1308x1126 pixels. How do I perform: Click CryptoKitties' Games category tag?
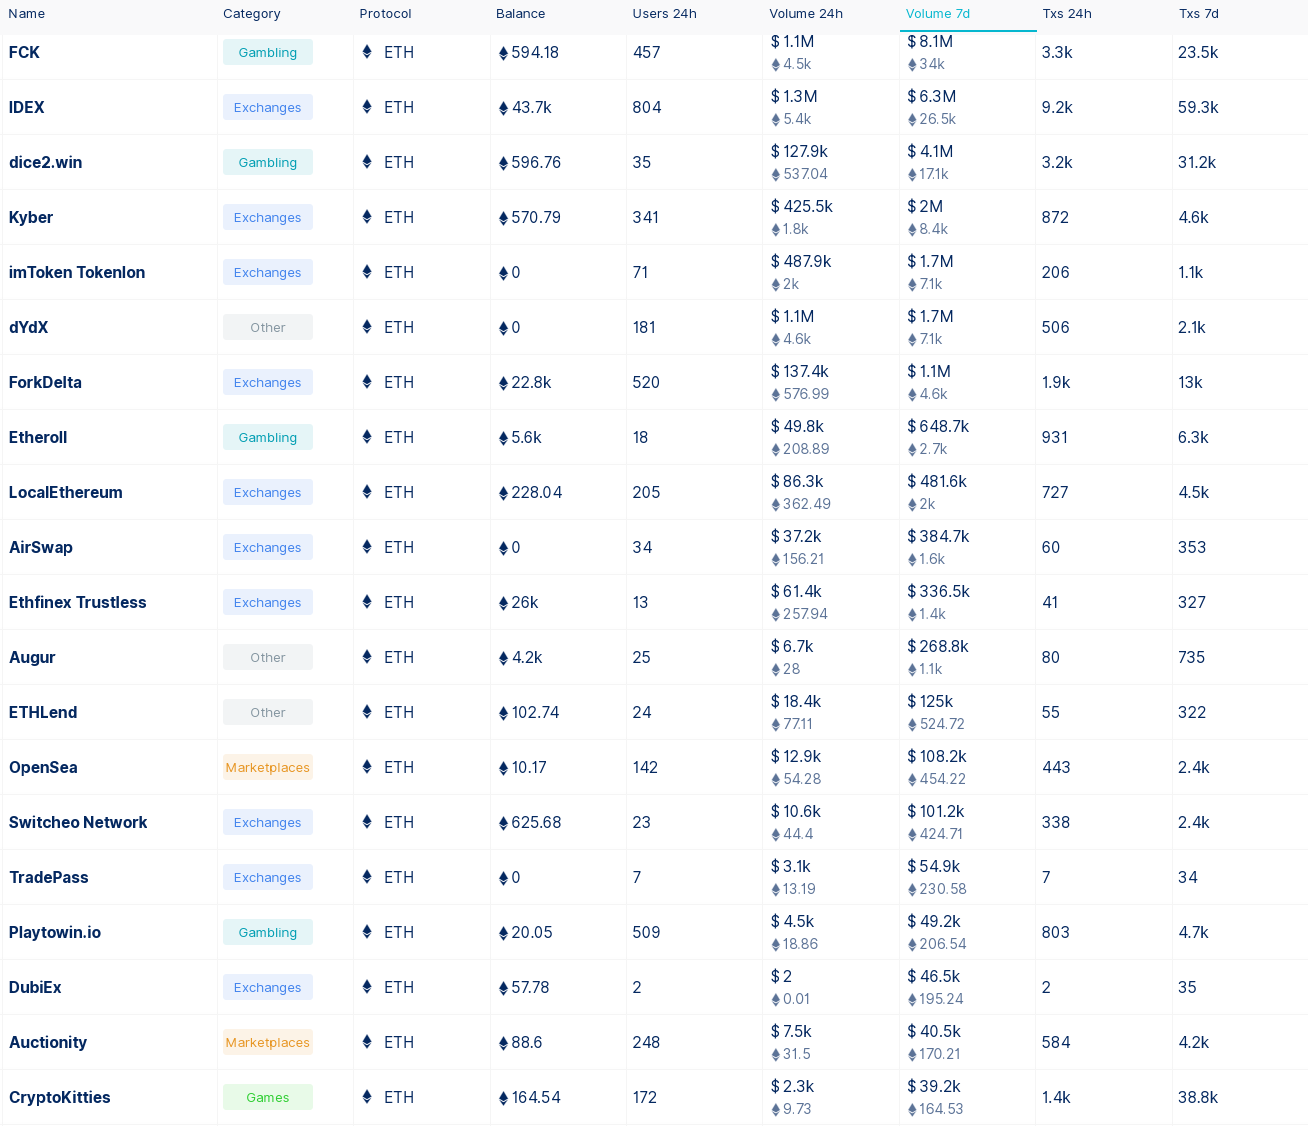coord(268,1097)
